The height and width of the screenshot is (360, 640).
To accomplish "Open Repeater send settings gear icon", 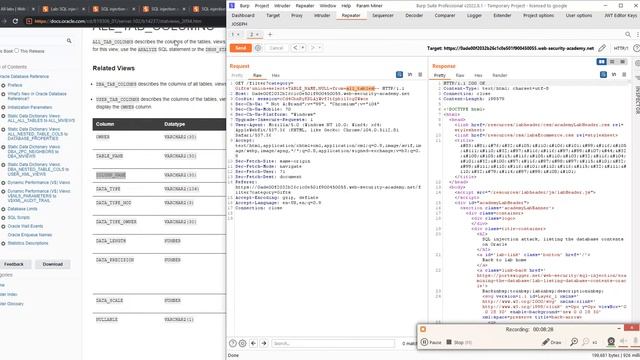I will point(258,48).
